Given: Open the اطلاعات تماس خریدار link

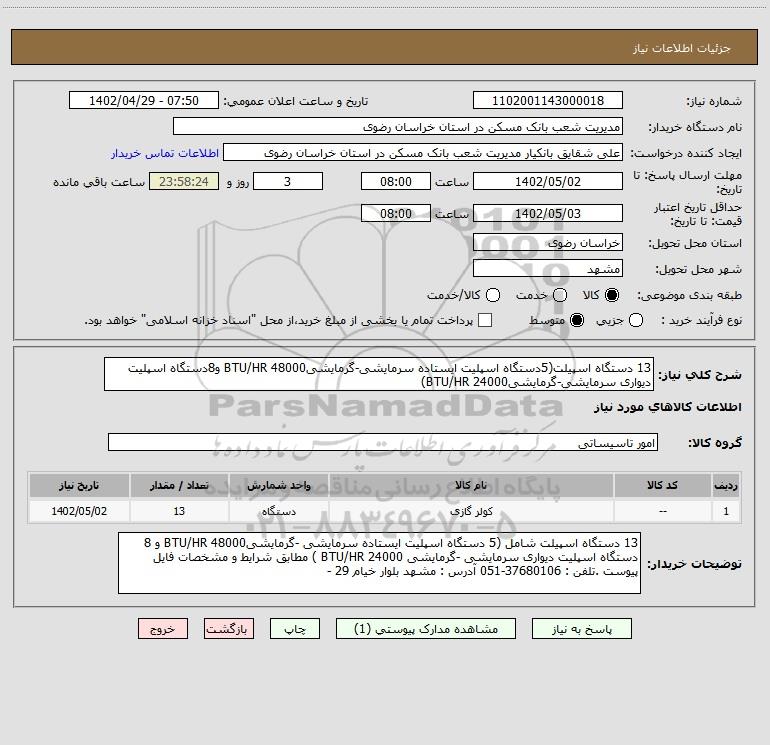Looking at the screenshot, I should 165,153.
